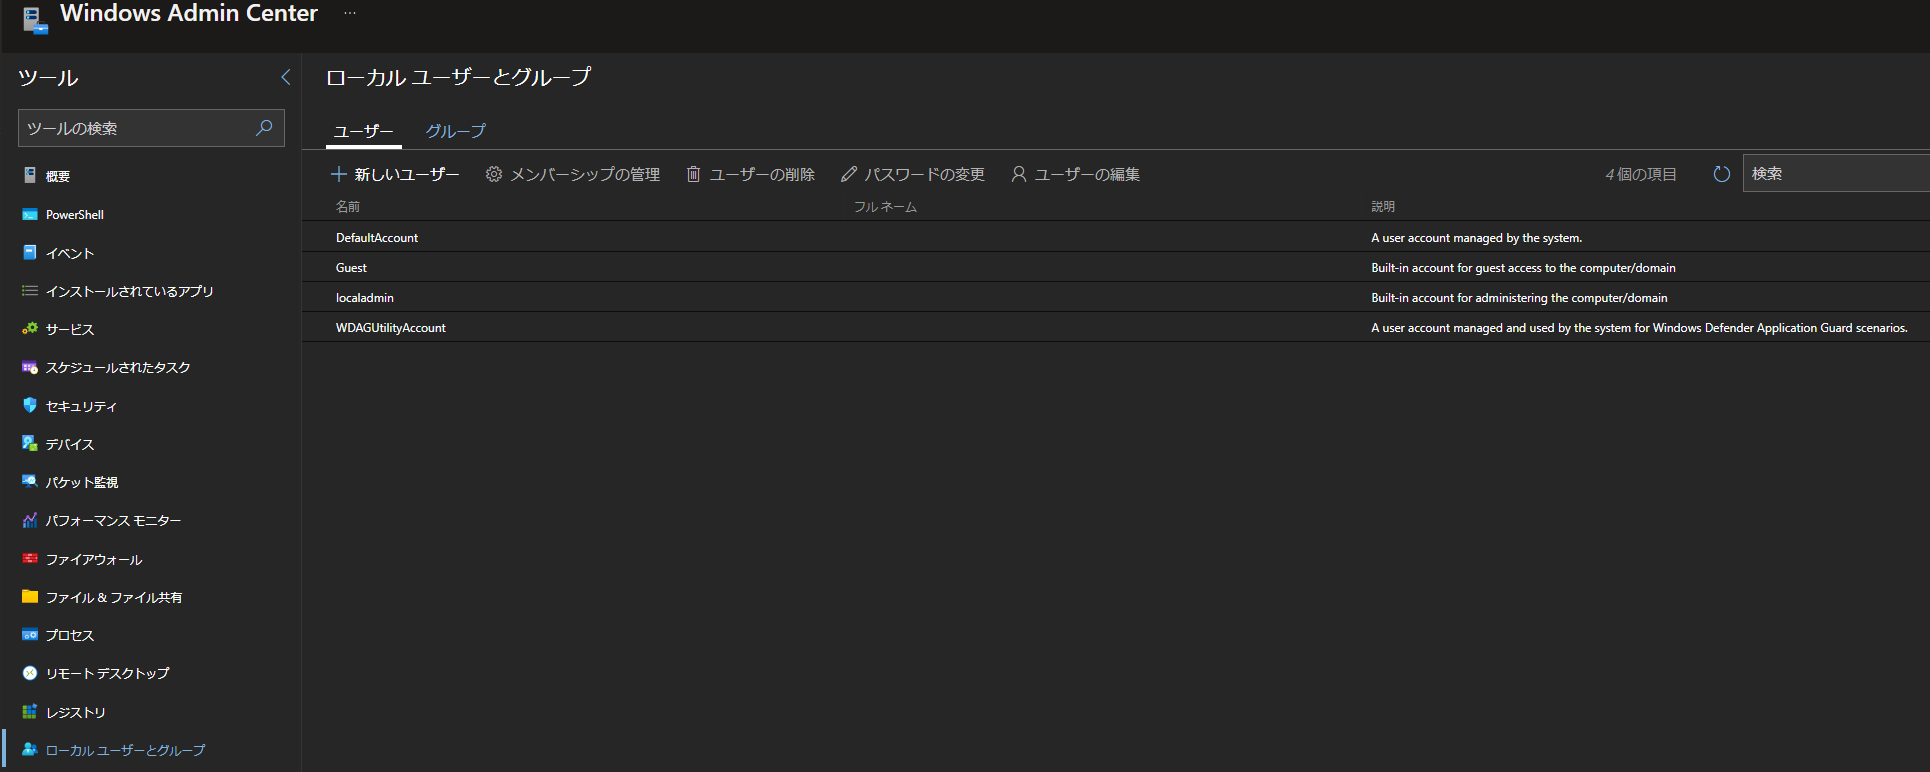Click the スケジュールされたタスク icon
The image size is (1930, 772).
tap(30, 367)
